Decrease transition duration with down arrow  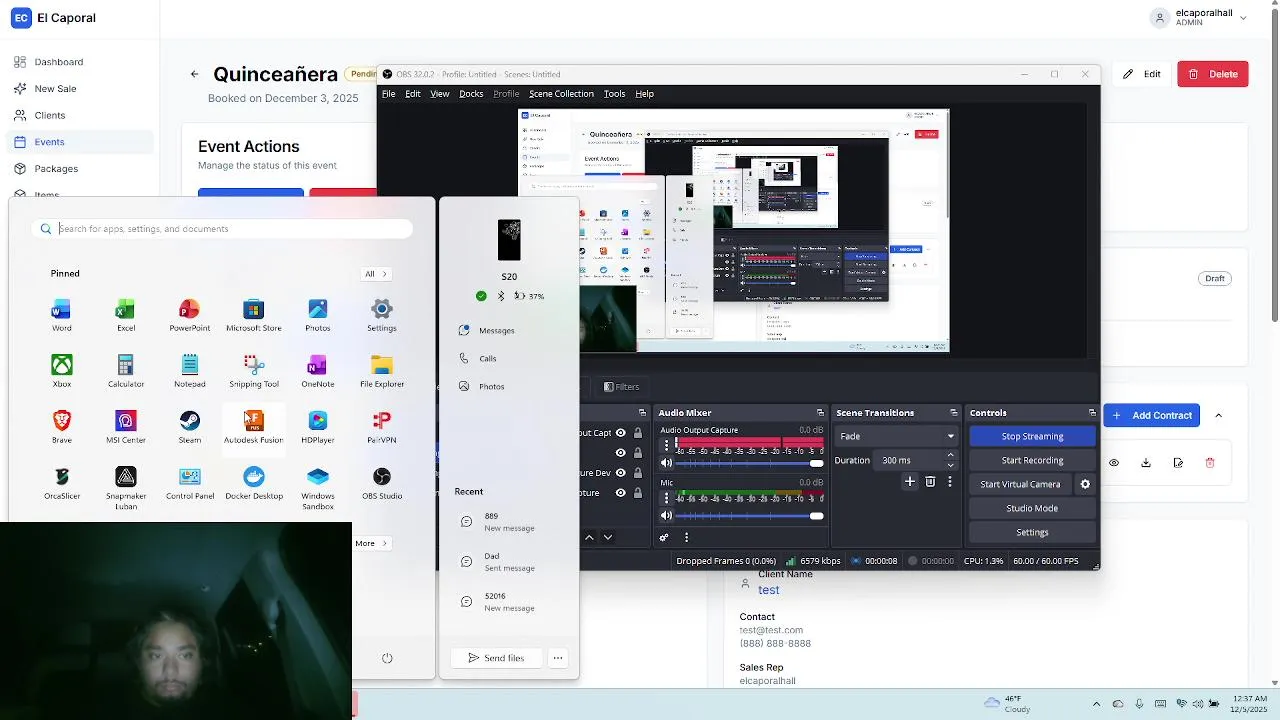pos(950,465)
